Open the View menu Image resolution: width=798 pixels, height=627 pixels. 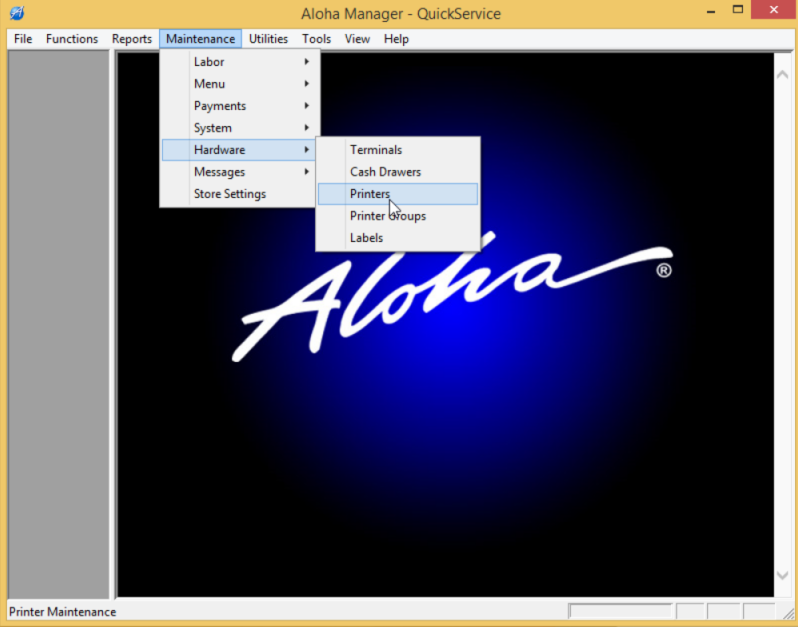[x=357, y=39]
